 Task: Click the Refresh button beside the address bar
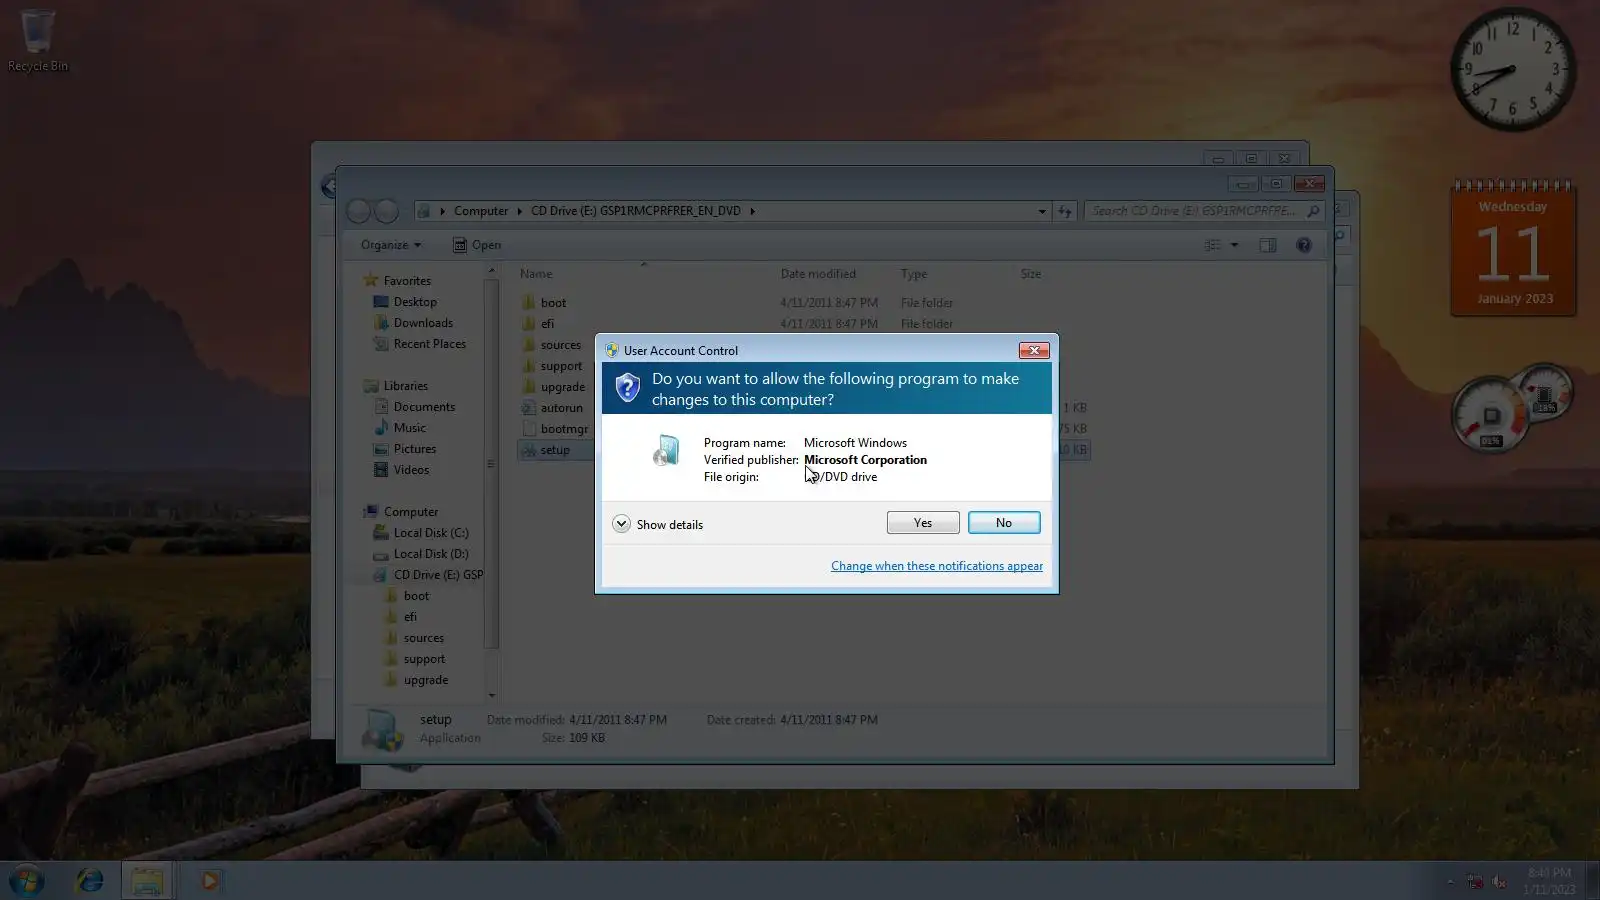[1065, 211]
